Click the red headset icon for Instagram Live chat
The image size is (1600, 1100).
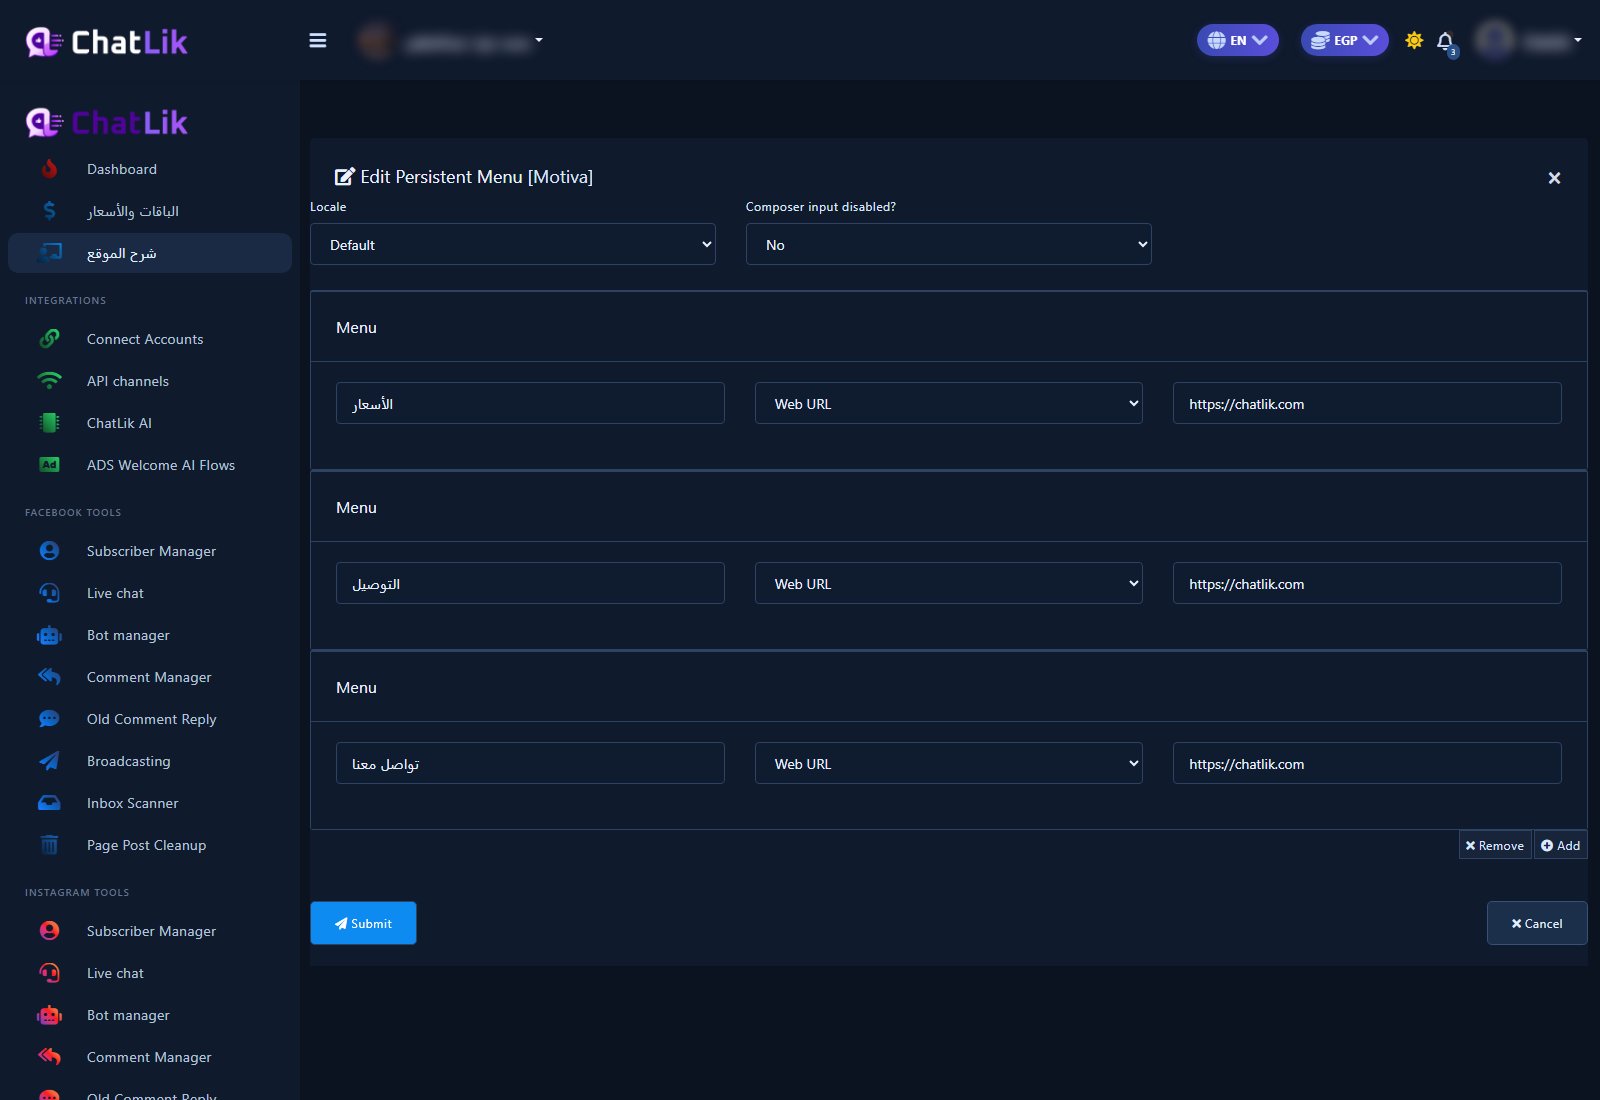point(49,973)
